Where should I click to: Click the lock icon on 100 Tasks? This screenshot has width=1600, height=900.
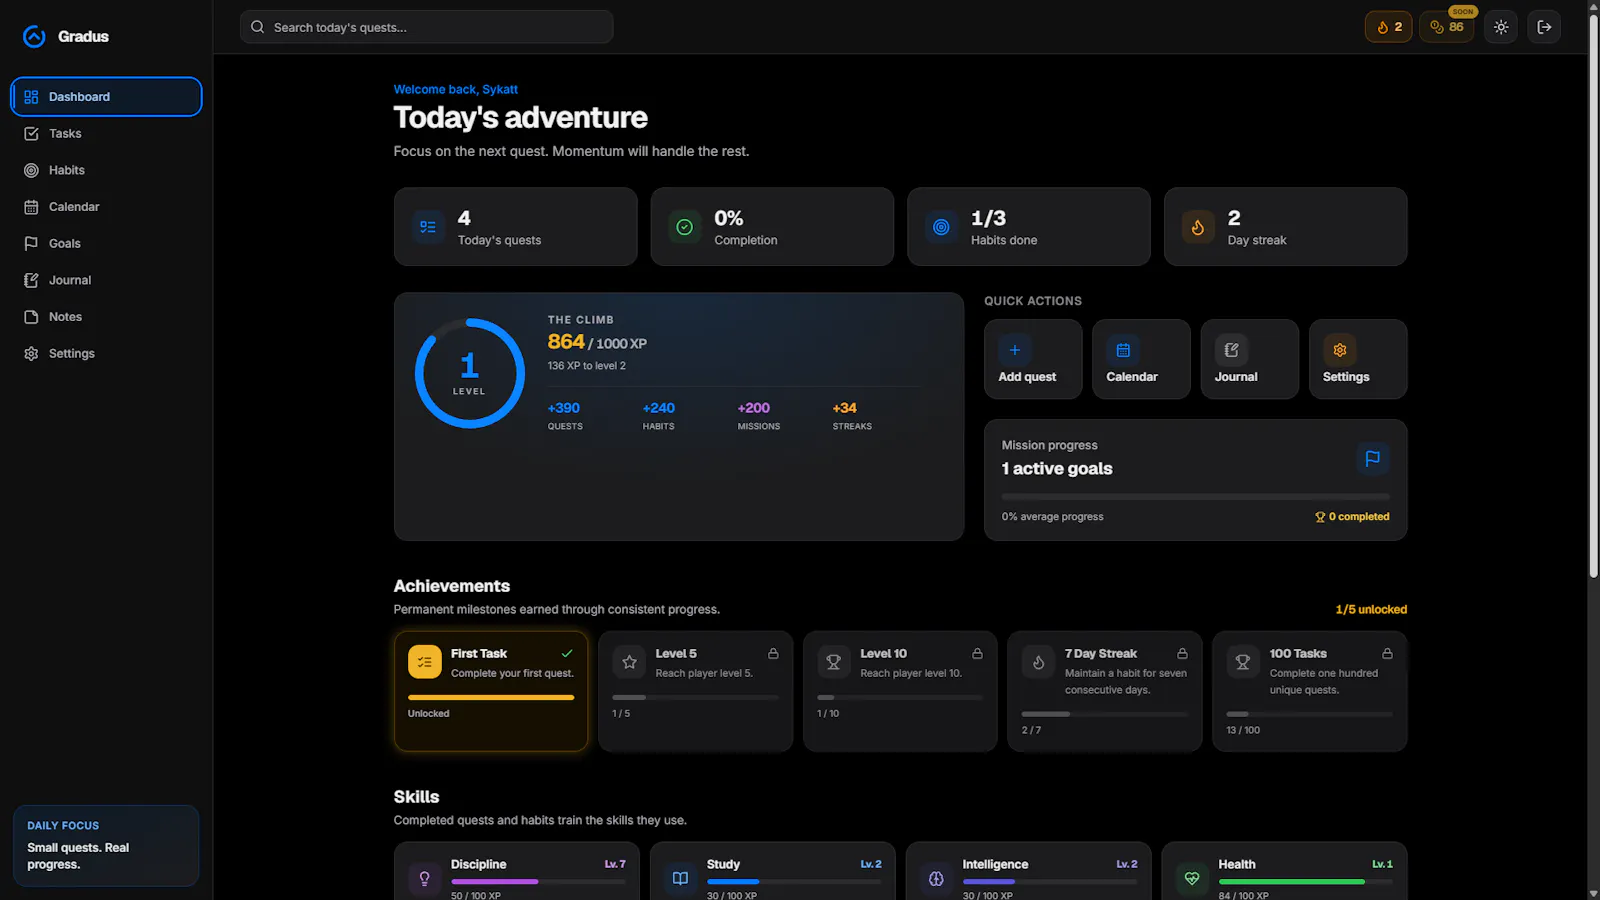click(x=1387, y=654)
